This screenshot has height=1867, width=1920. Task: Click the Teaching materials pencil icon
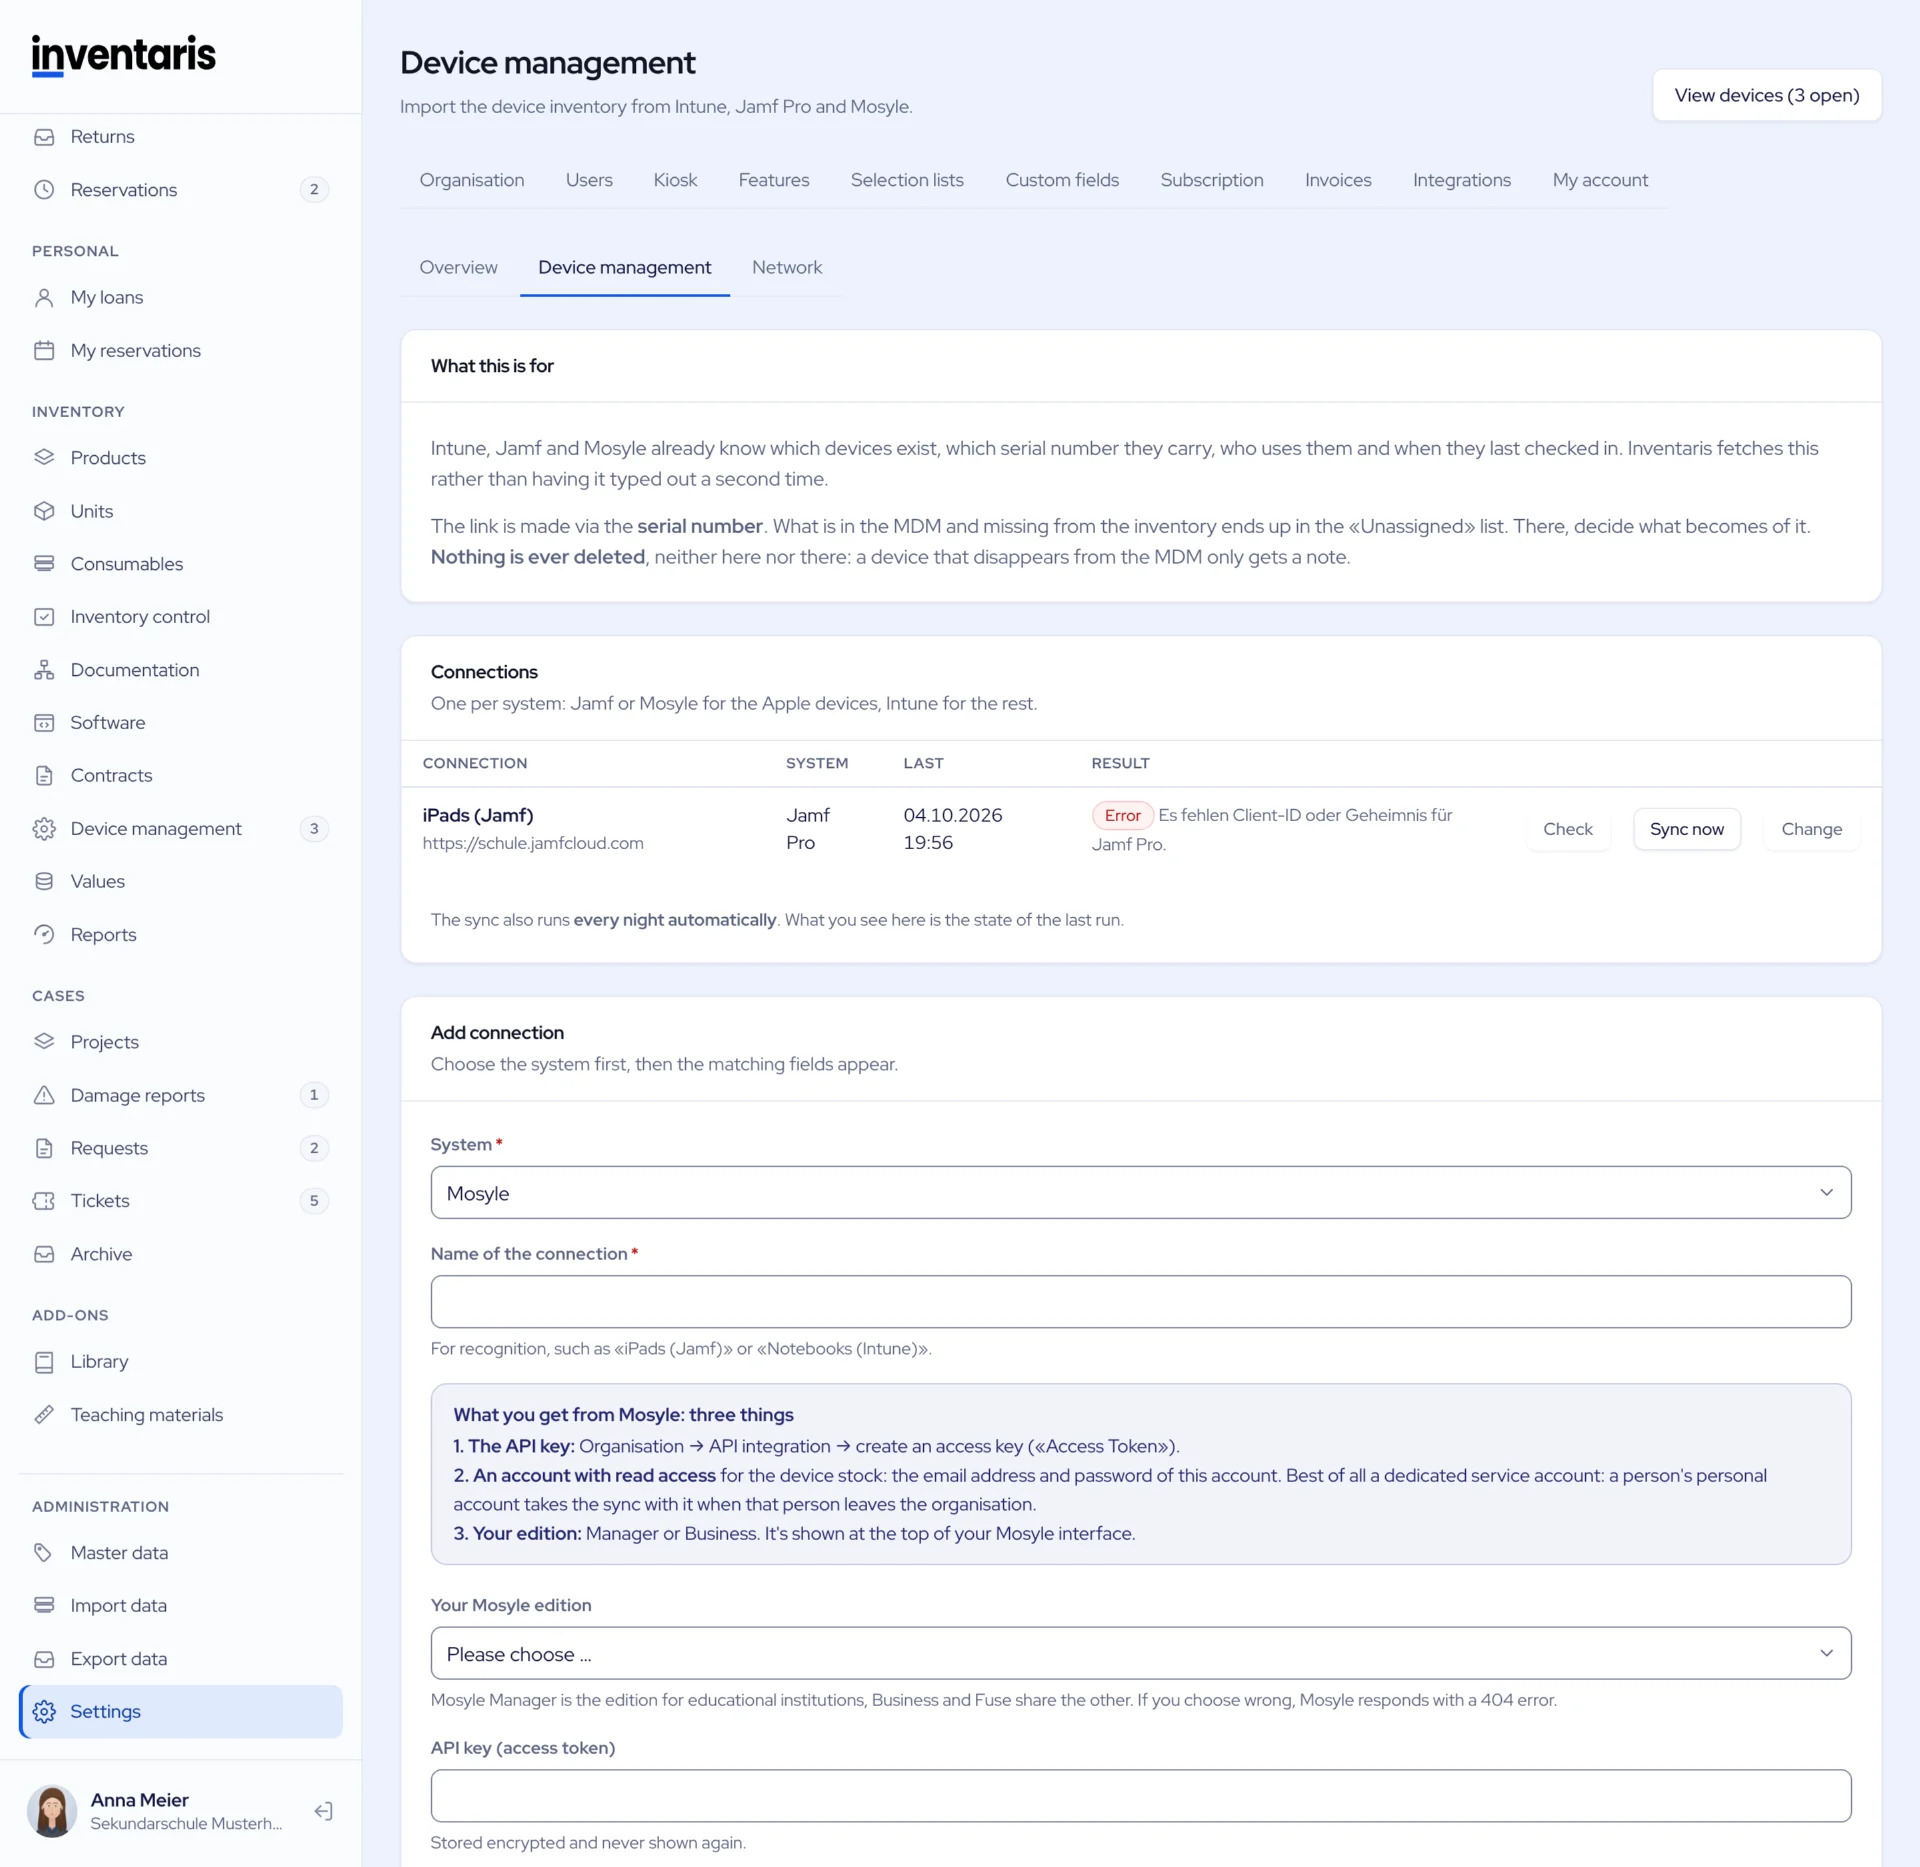pos(44,1415)
